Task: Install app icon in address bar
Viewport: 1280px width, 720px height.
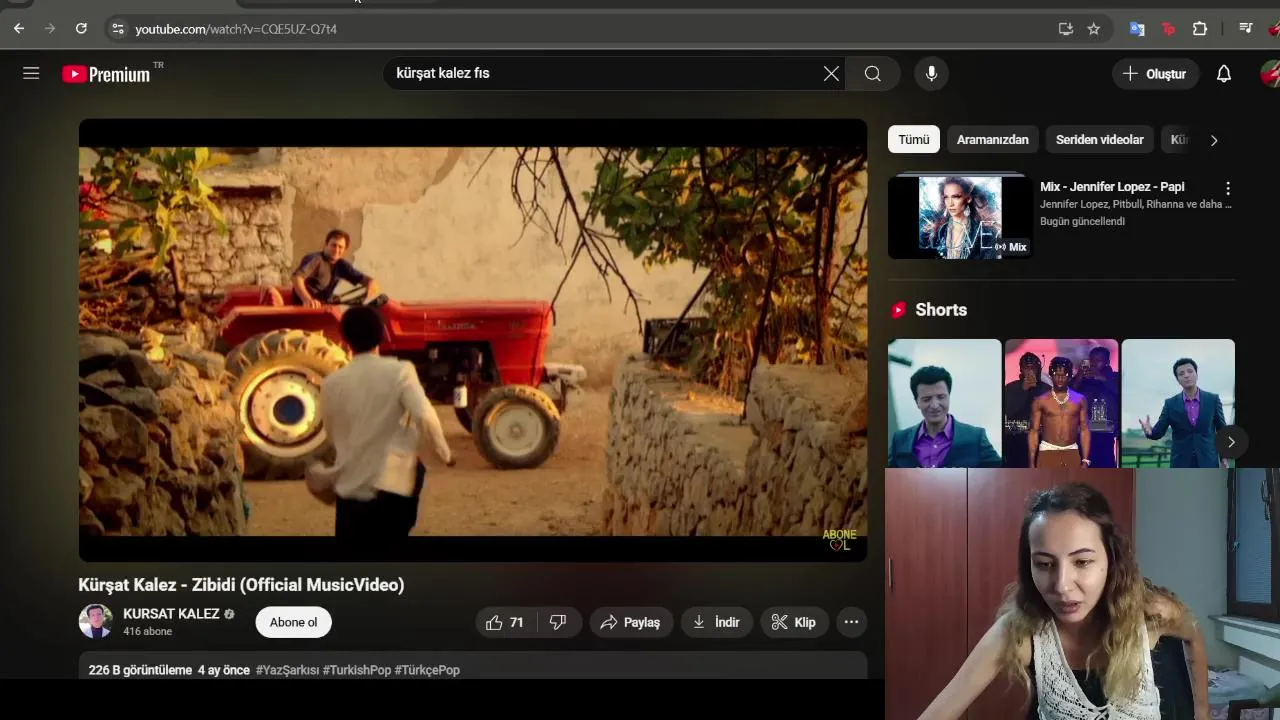Action: 1066,29
